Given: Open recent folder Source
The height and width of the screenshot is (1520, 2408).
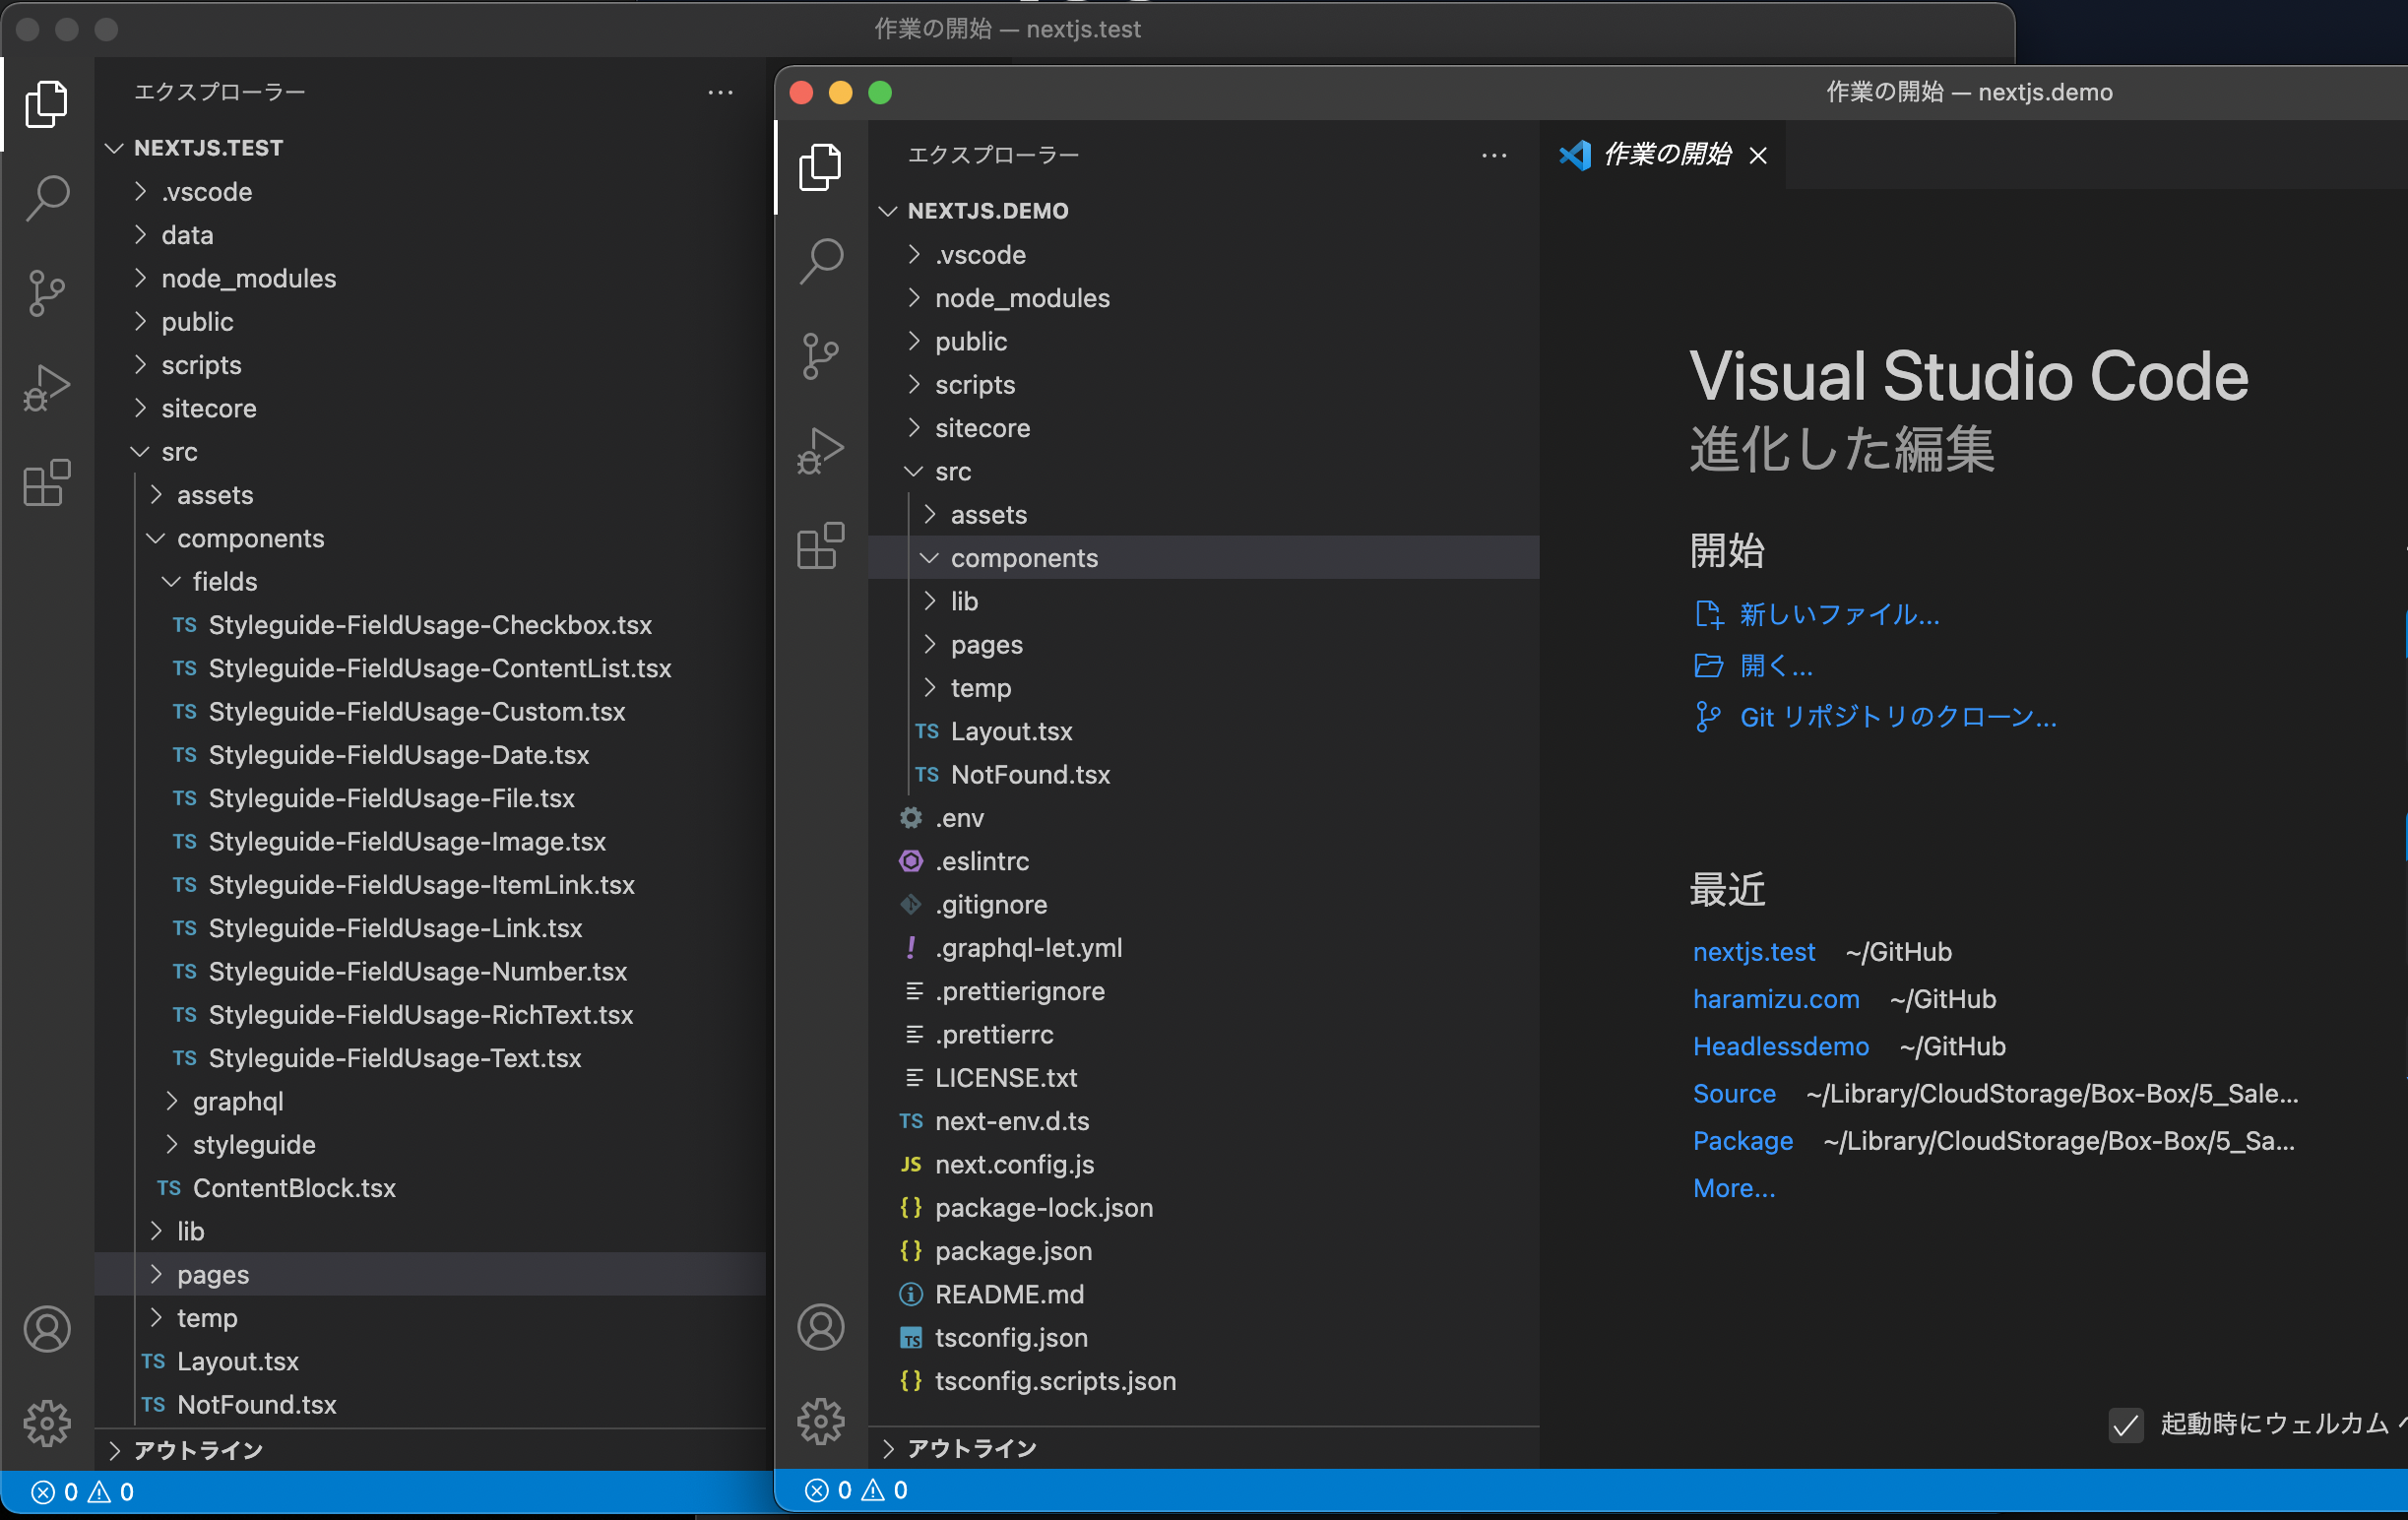Looking at the screenshot, I should point(1734,1093).
